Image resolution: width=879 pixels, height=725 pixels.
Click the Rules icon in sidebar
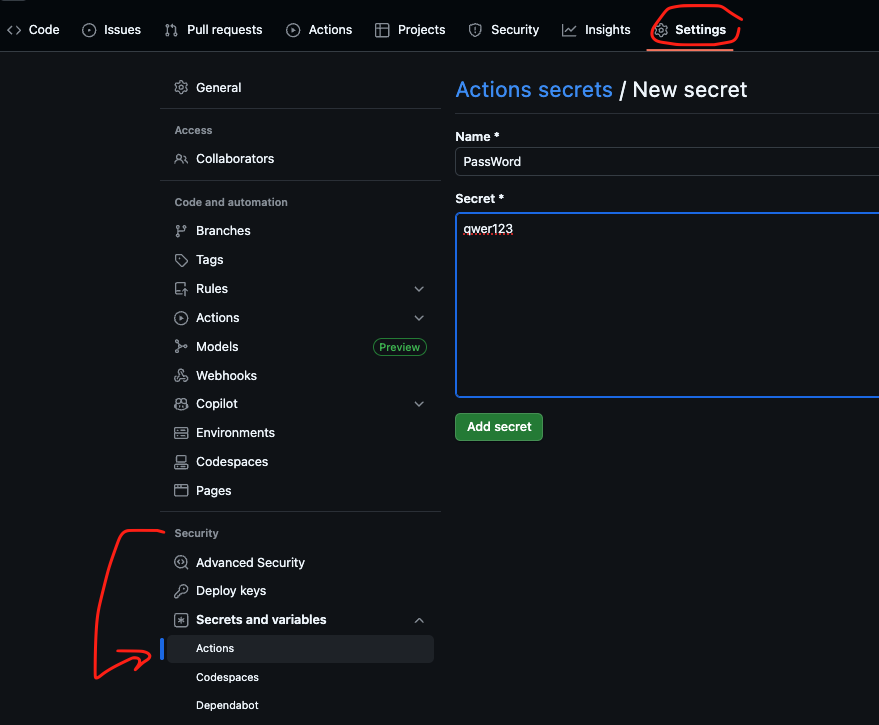(181, 289)
